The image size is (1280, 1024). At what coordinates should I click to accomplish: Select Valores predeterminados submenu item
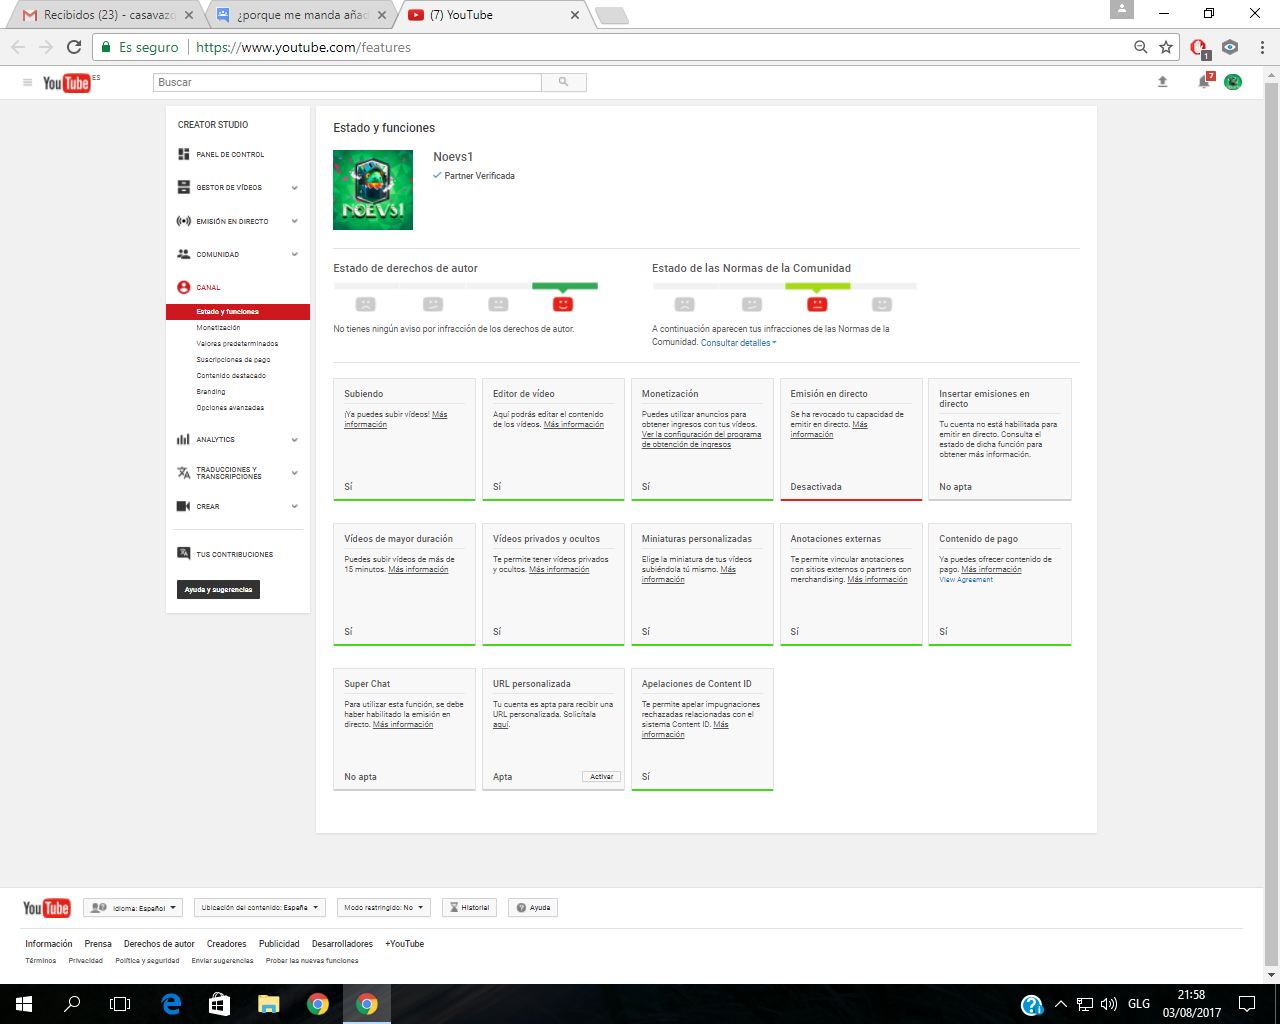tap(237, 343)
